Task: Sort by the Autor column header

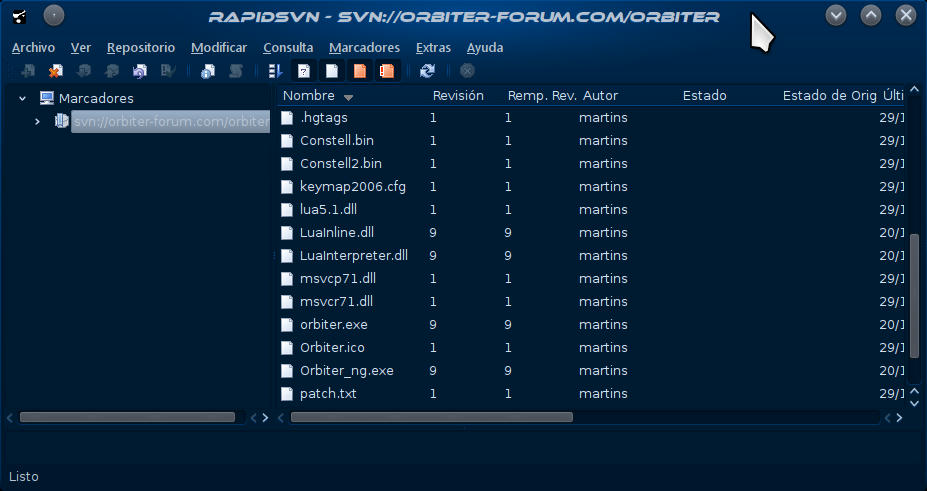Action: (600, 96)
